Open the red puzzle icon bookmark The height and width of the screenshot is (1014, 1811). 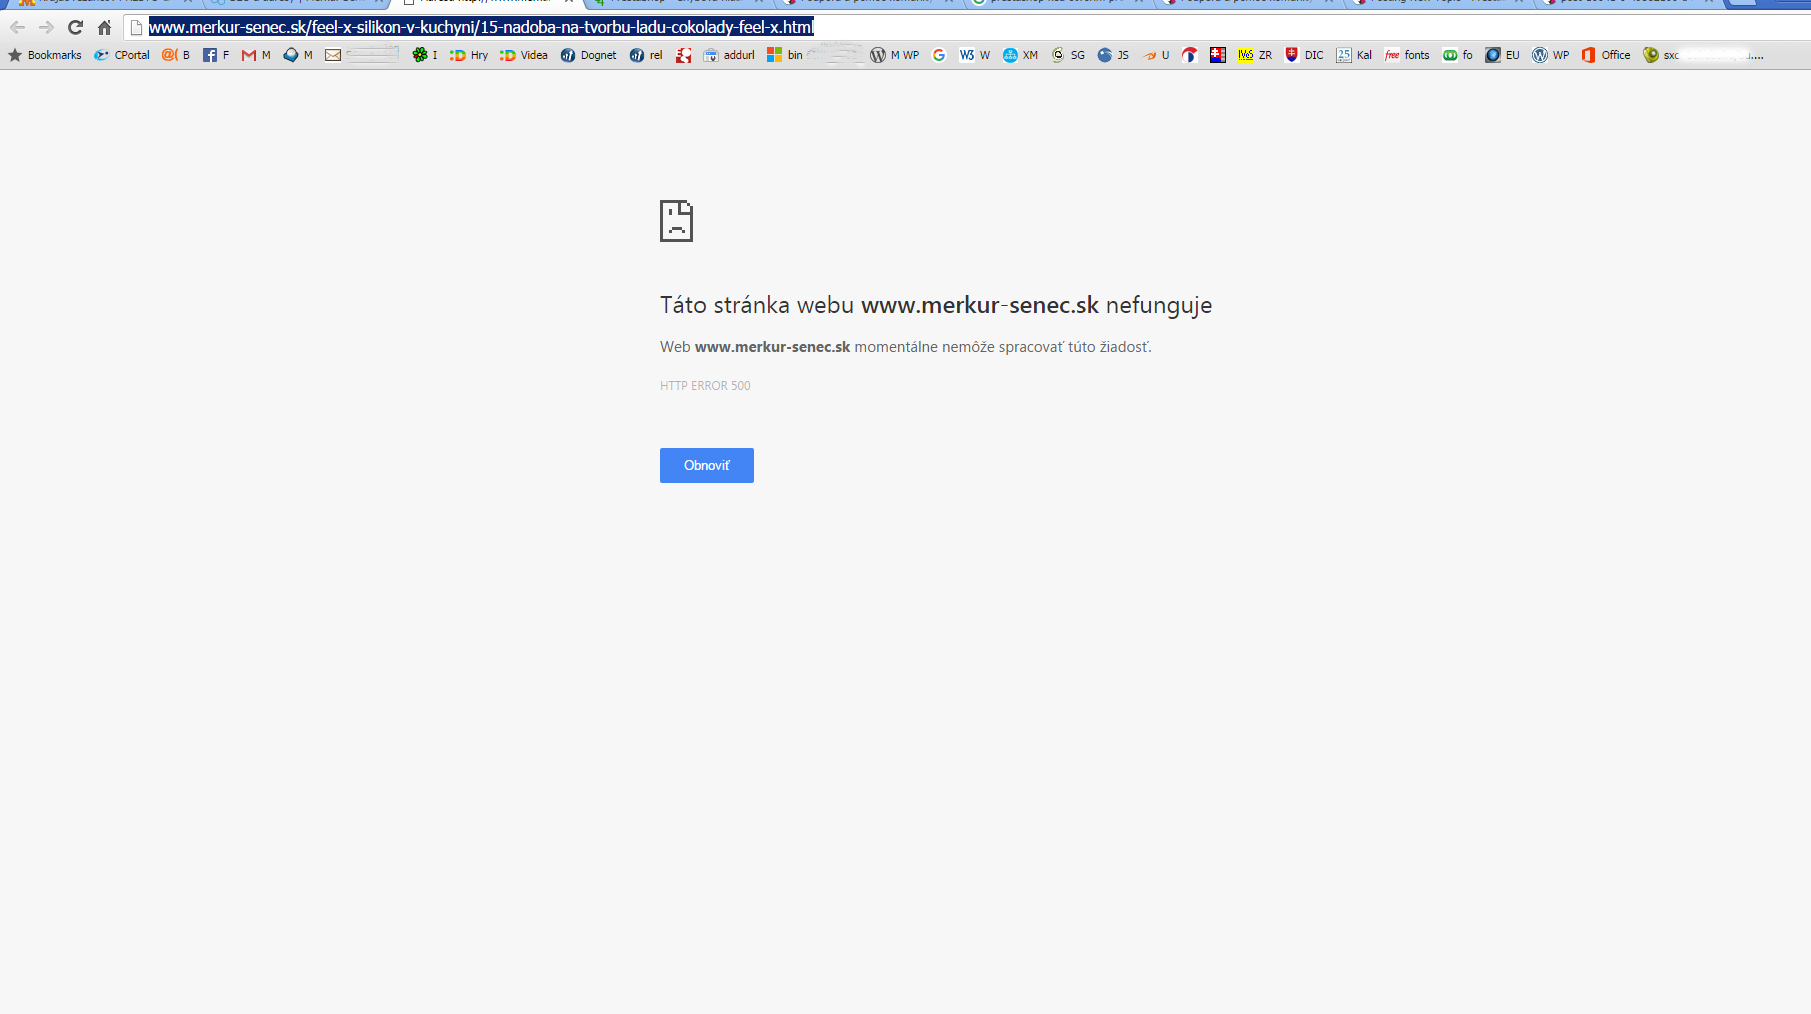pyautogui.click(x=684, y=55)
